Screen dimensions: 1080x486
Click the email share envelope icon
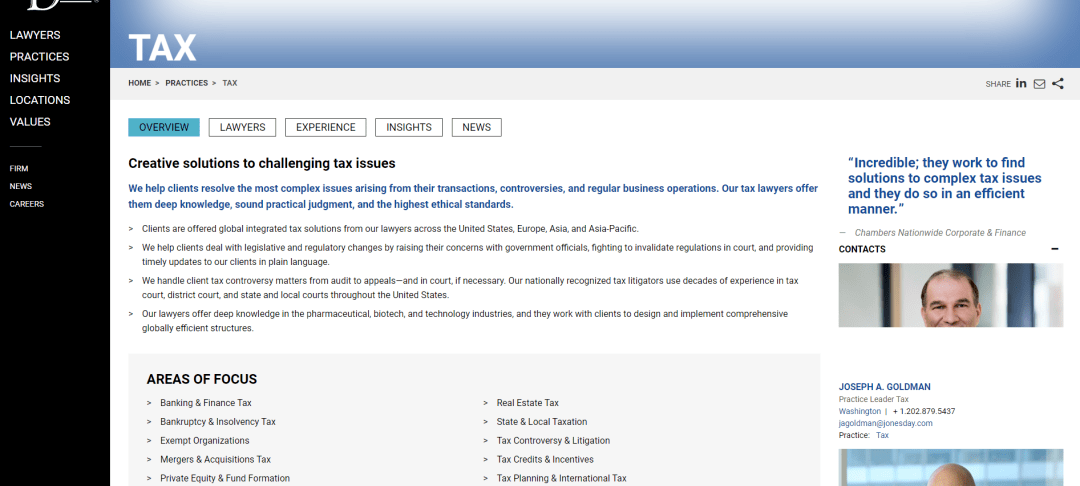[1039, 84]
